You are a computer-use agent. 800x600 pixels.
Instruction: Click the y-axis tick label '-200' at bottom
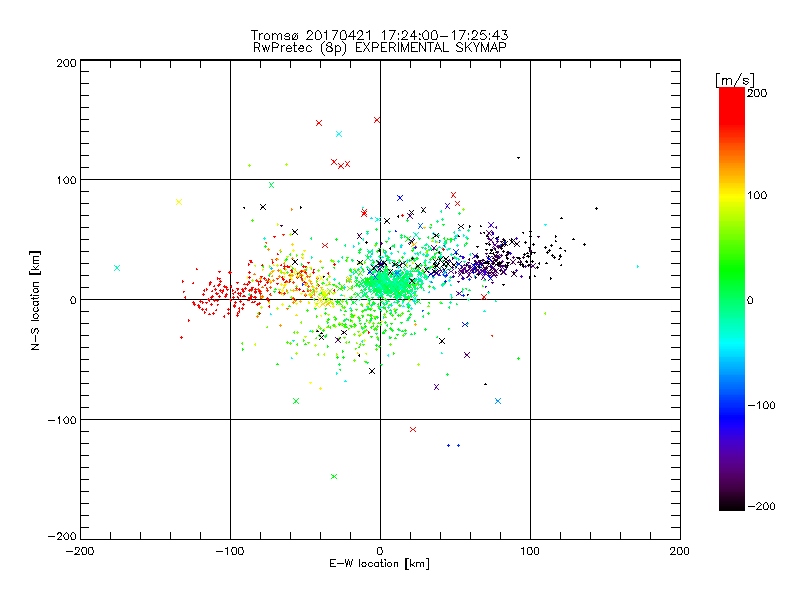coord(62,536)
